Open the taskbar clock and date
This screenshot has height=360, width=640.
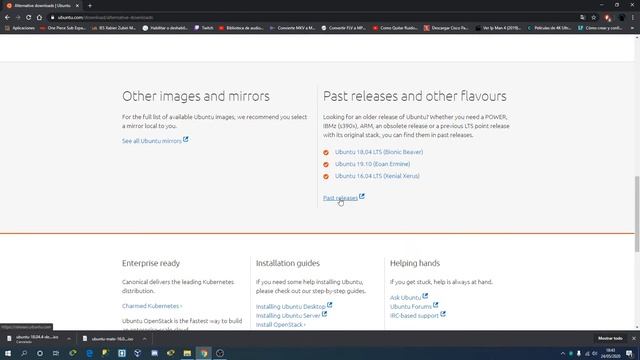pyautogui.click(x=611, y=353)
